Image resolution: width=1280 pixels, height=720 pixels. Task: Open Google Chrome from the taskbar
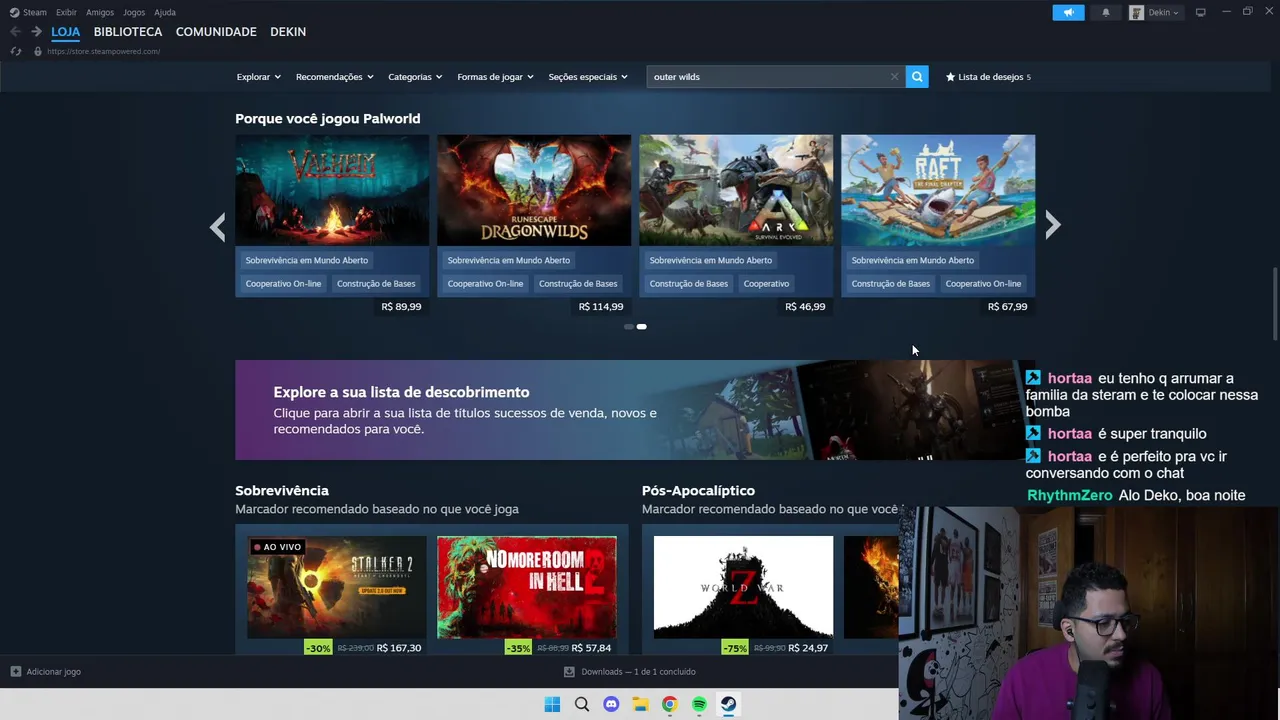click(669, 704)
